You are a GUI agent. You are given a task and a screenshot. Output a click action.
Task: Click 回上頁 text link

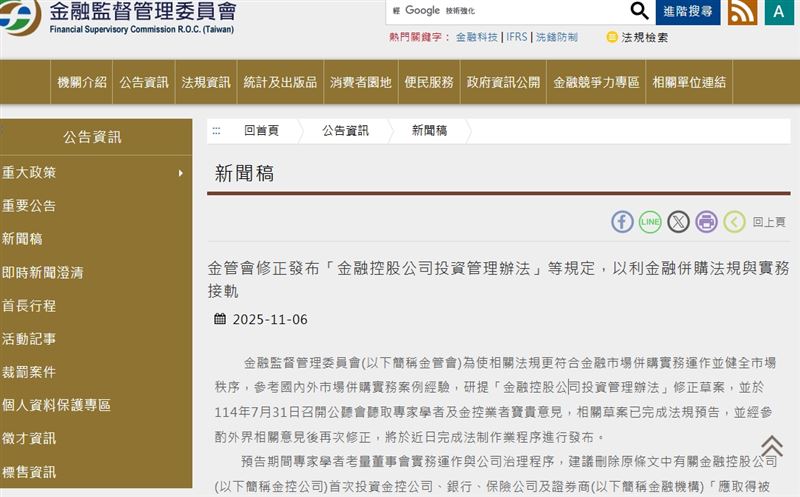tap(769, 222)
